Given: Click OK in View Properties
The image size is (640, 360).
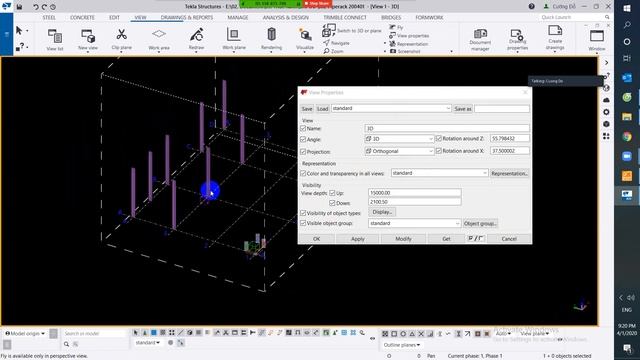Looking at the screenshot, I should [317, 239].
